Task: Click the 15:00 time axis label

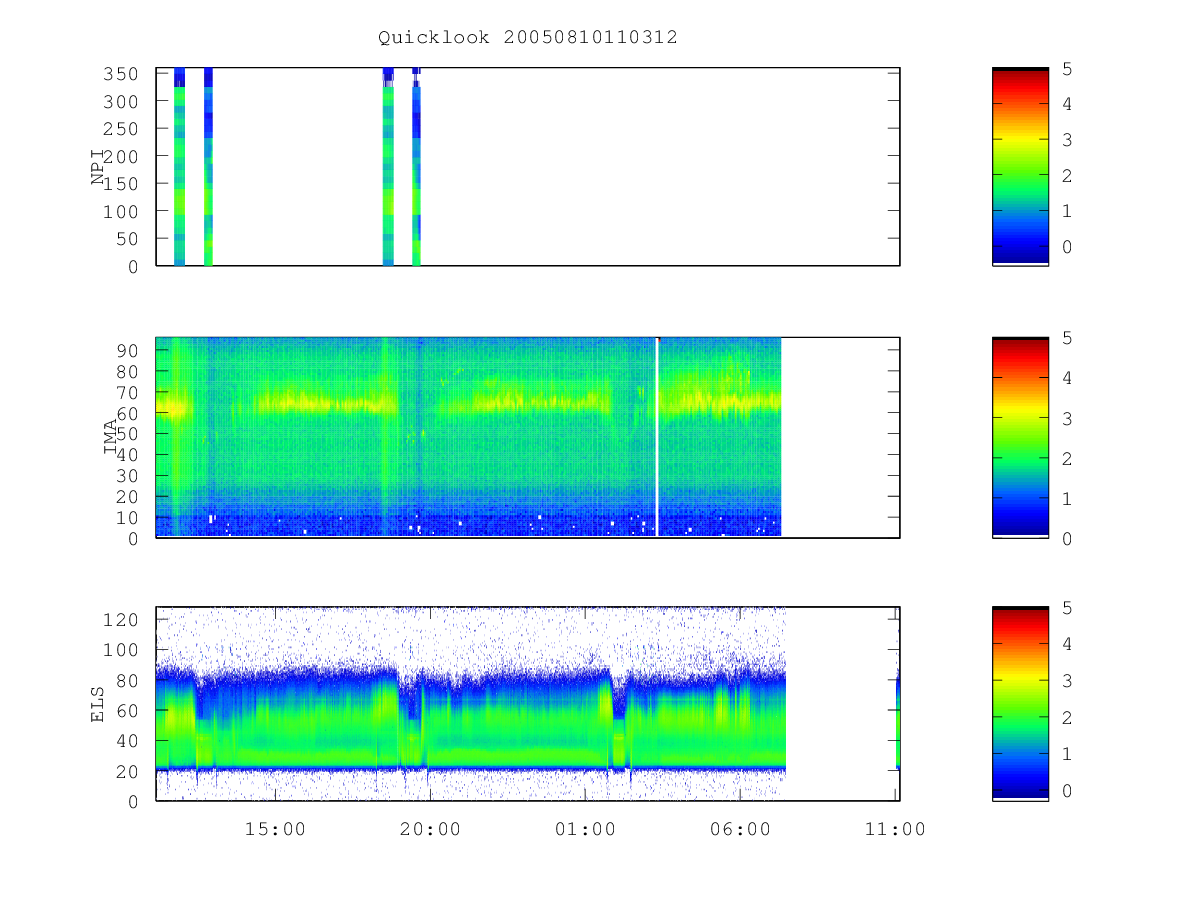Action: [x=275, y=829]
